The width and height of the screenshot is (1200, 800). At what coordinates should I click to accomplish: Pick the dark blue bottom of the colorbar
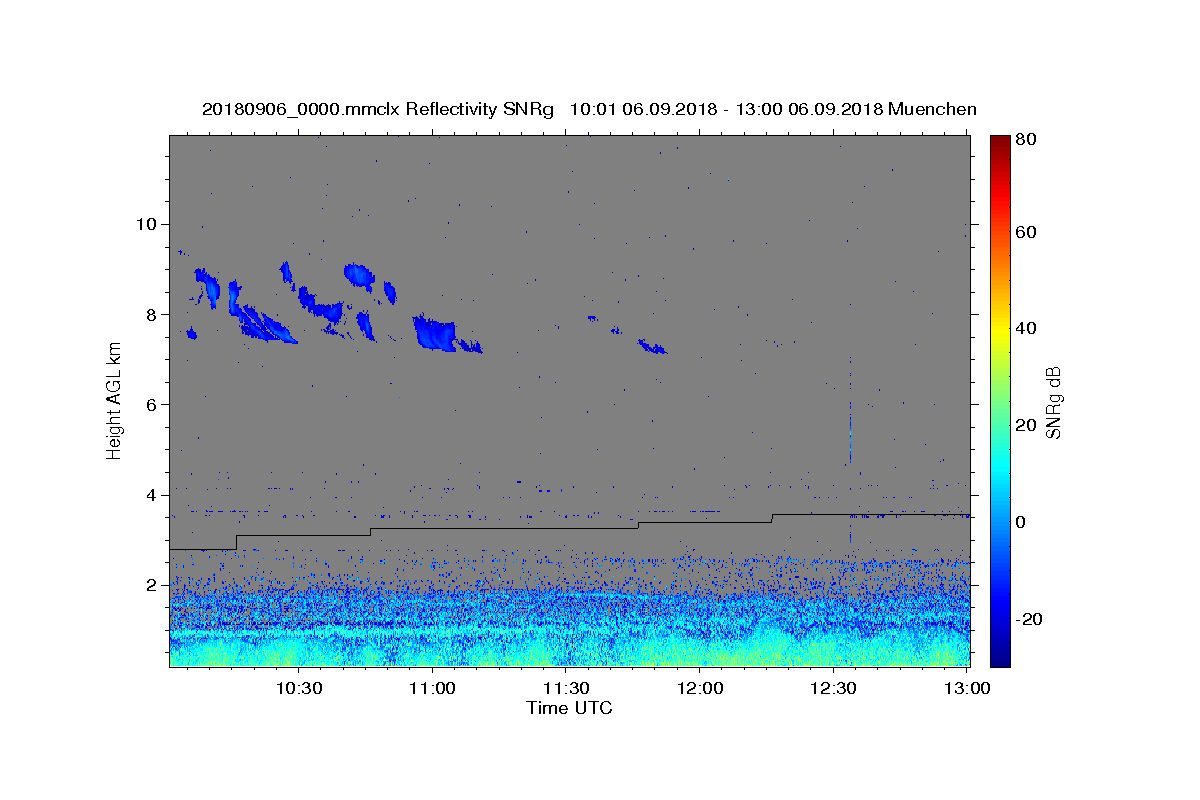click(x=1000, y=658)
